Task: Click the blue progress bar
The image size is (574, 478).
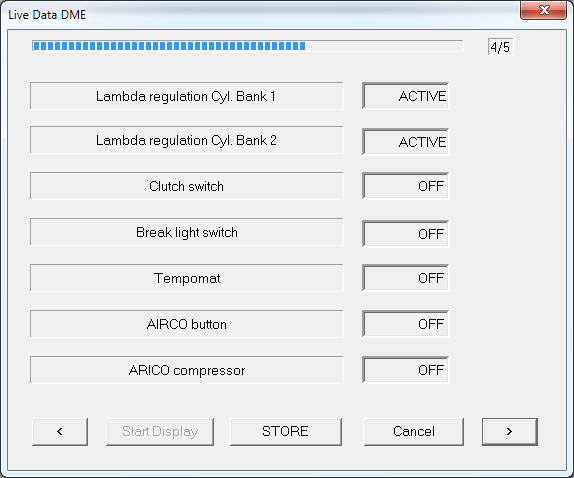Action: pyautogui.click(x=247, y=46)
